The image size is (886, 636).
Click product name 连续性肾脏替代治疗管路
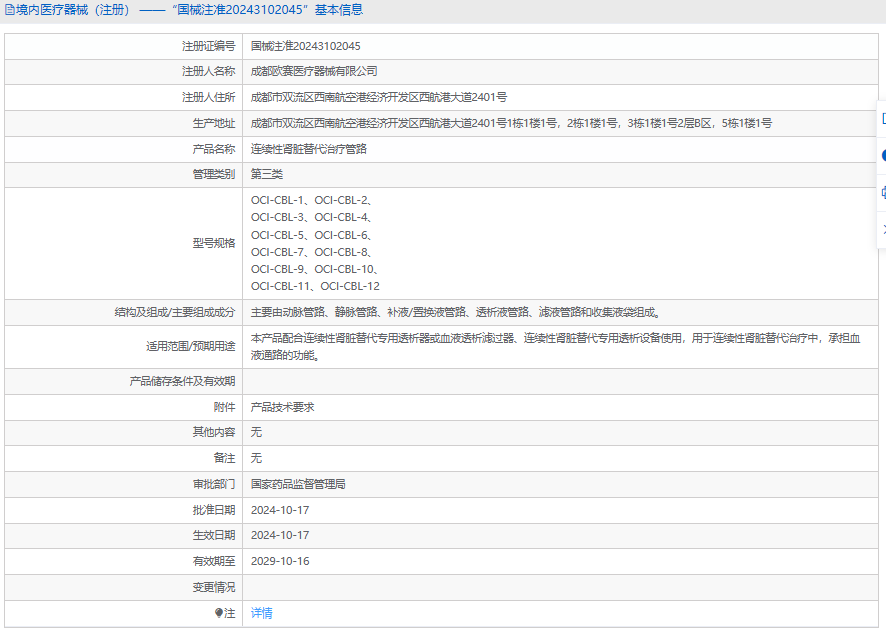pyautogui.click(x=309, y=149)
